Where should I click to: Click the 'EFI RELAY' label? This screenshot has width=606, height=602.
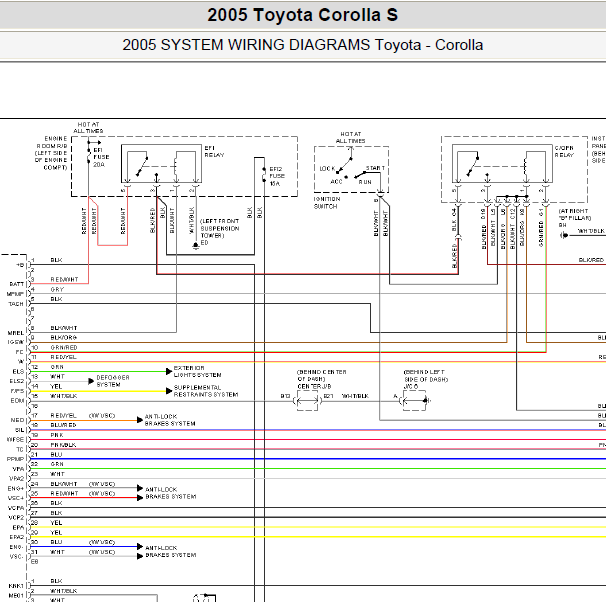pos(214,151)
